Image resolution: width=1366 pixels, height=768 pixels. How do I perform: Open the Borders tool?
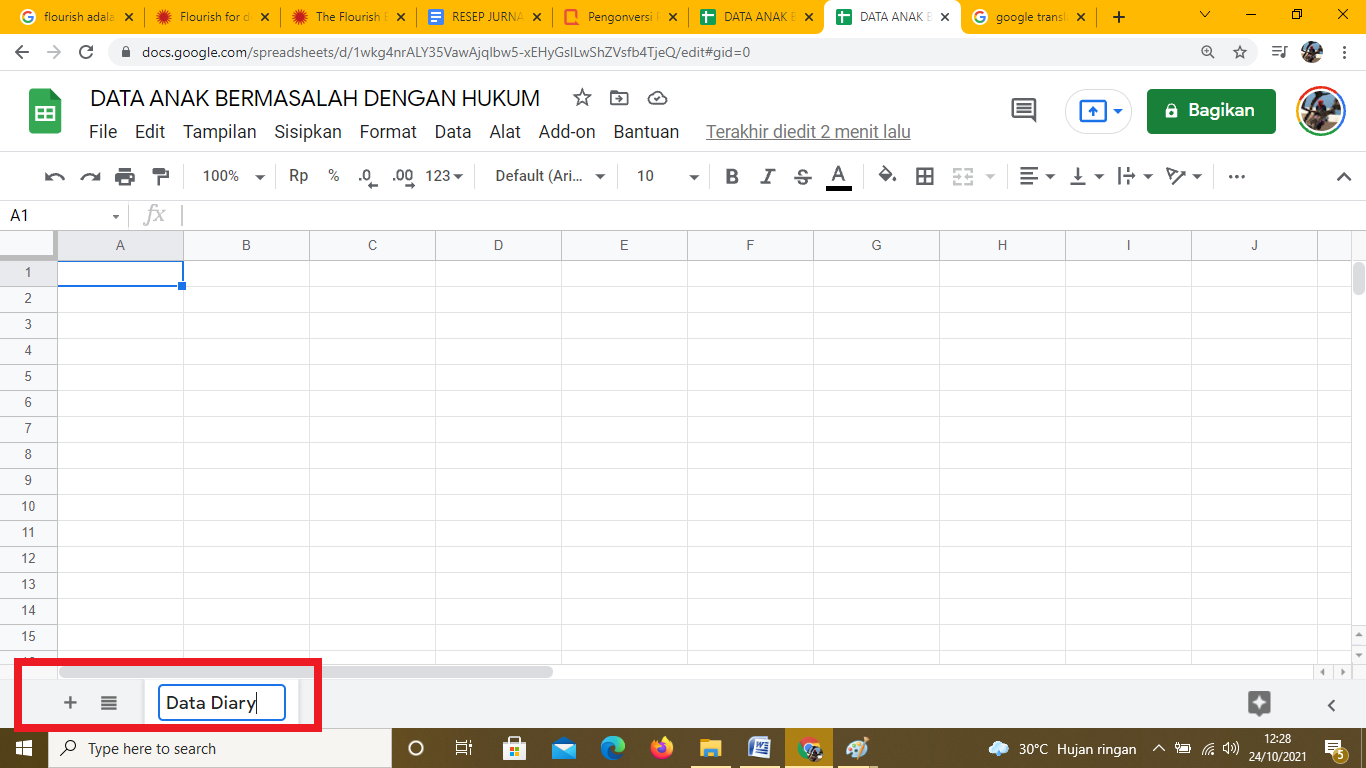click(x=925, y=177)
